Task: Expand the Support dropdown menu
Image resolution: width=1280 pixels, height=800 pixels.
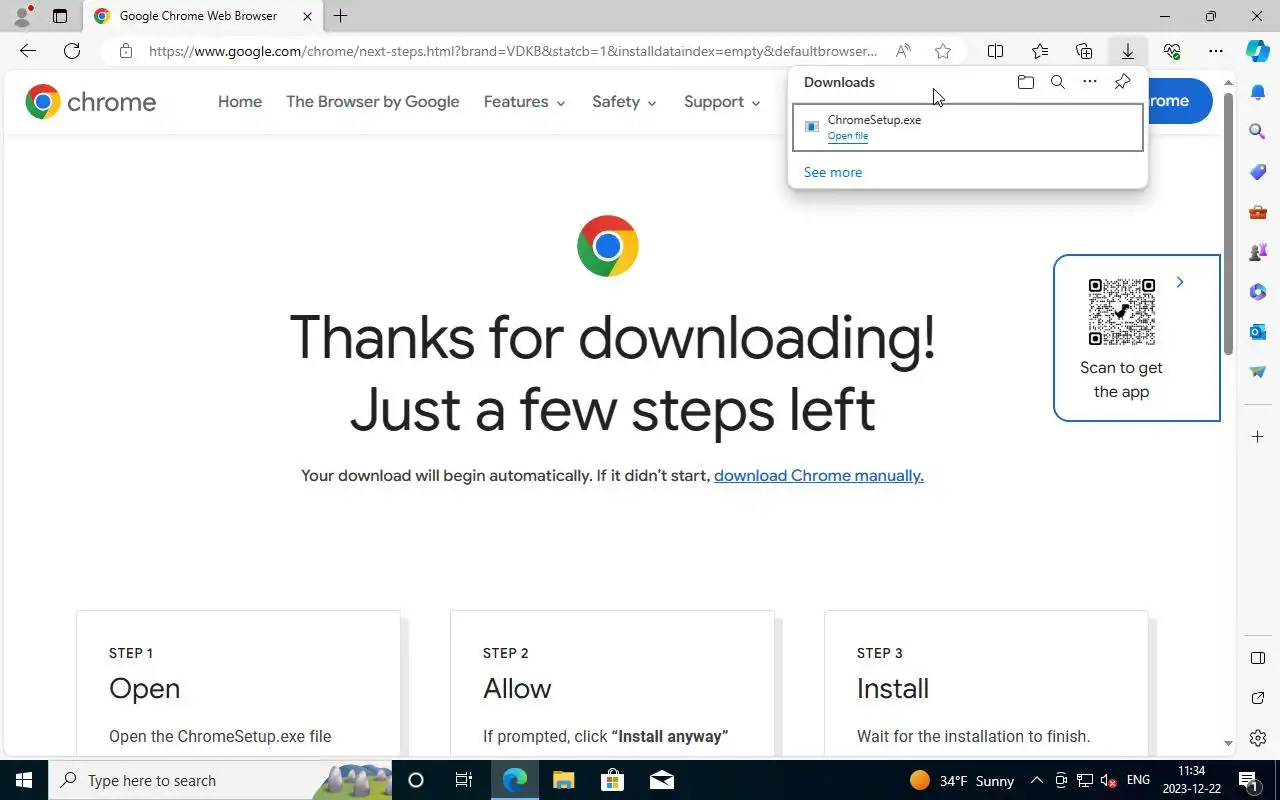Action: click(722, 102)
